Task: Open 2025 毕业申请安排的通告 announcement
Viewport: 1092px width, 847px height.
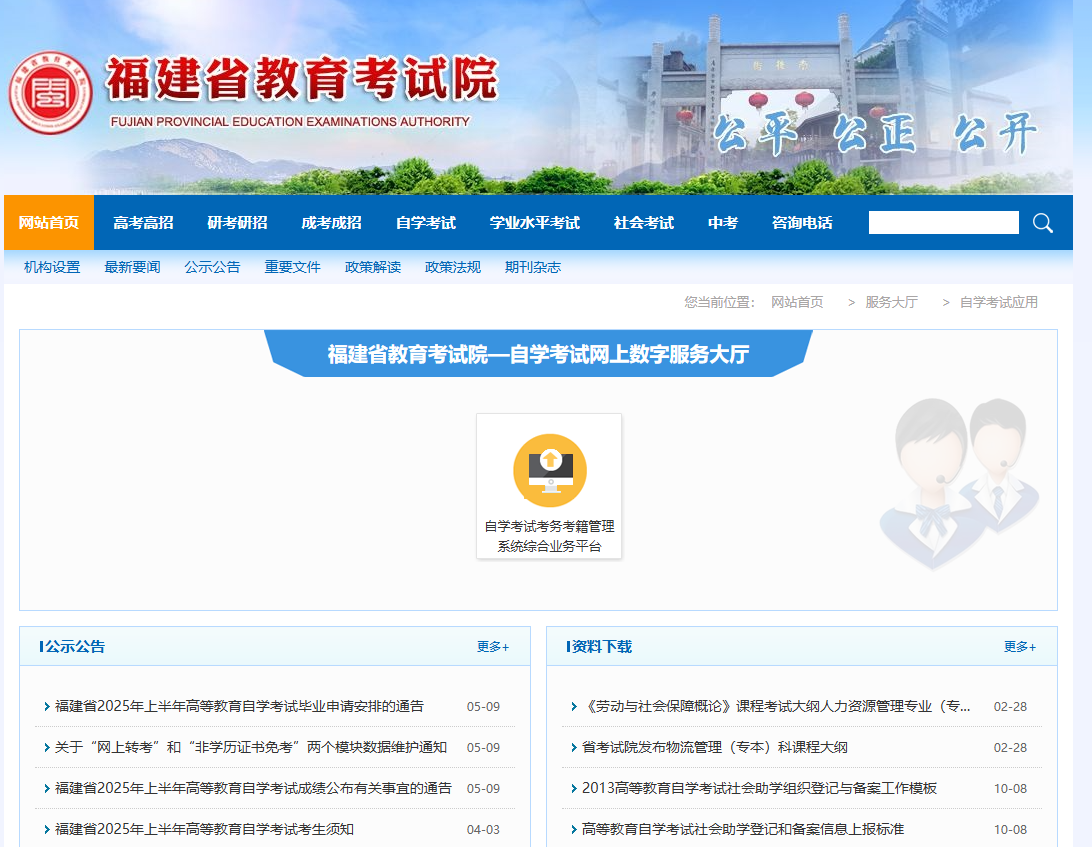Action: (239, 706)
